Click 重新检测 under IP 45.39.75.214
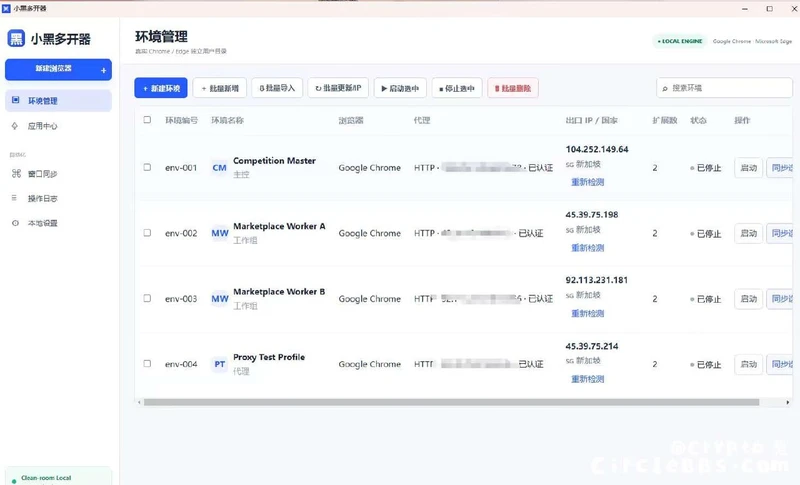Viewport: 800px width, 485px height. point(587,379)
